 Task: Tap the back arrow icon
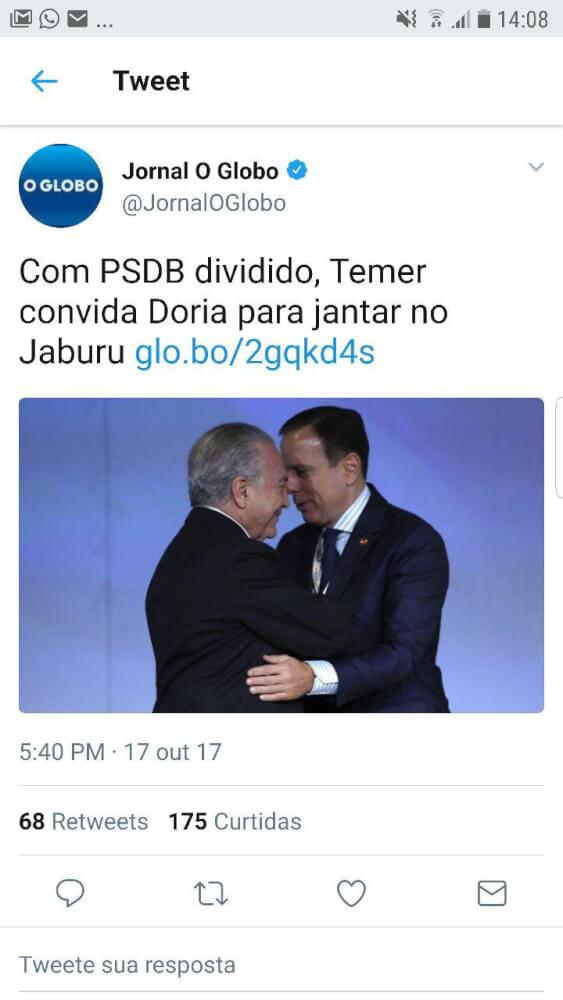[x=44, y=81]
